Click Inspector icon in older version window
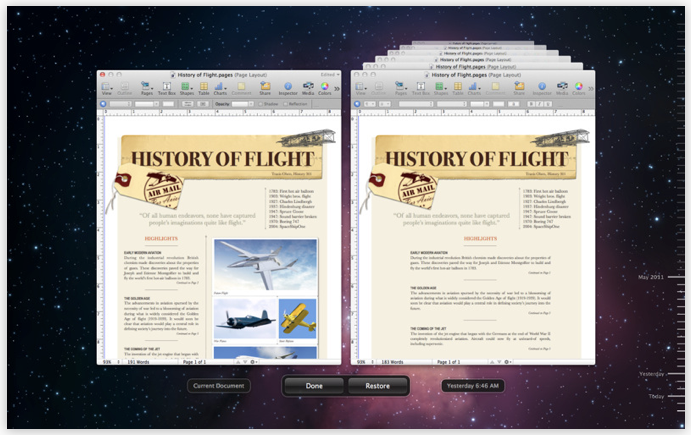Image resolution: width=691 pixels, height=435 pixels. (x=542, y=88)
